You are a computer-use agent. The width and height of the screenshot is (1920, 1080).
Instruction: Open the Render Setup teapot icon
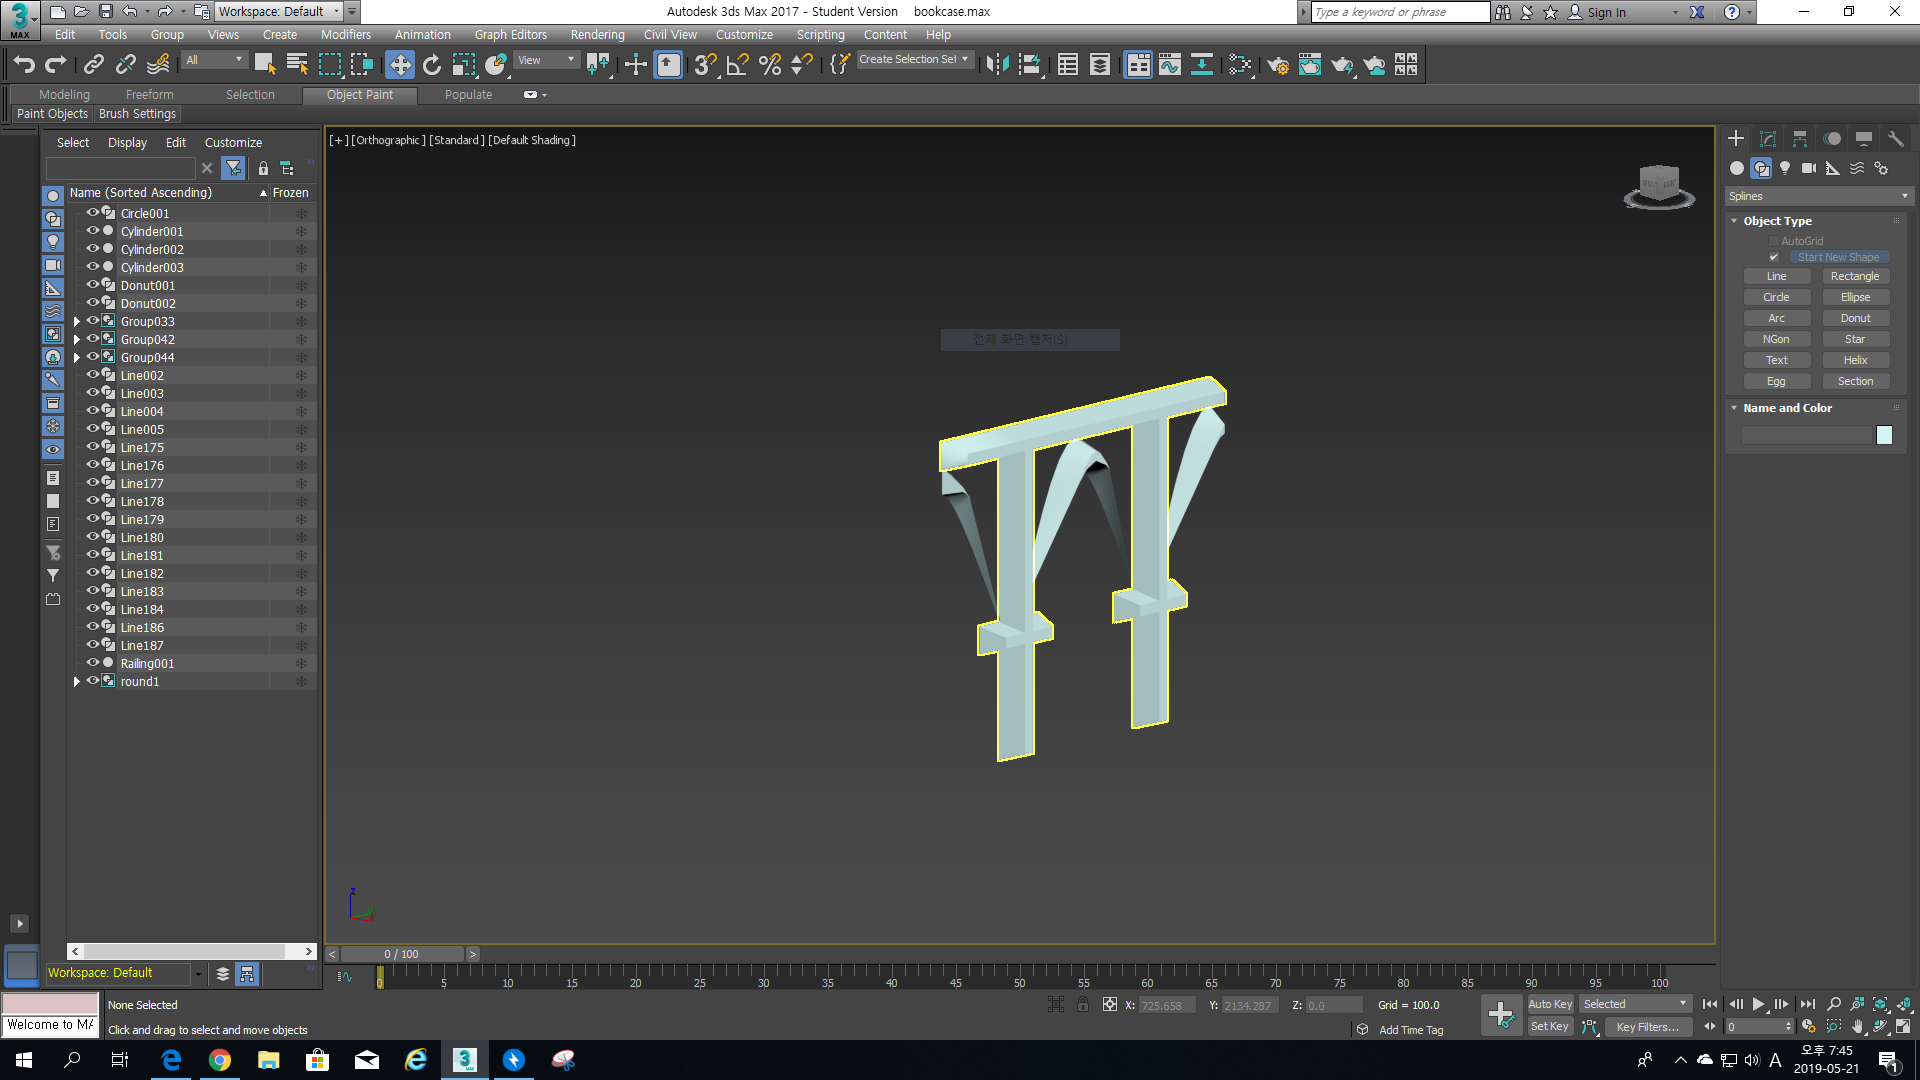pos(1278,65)
